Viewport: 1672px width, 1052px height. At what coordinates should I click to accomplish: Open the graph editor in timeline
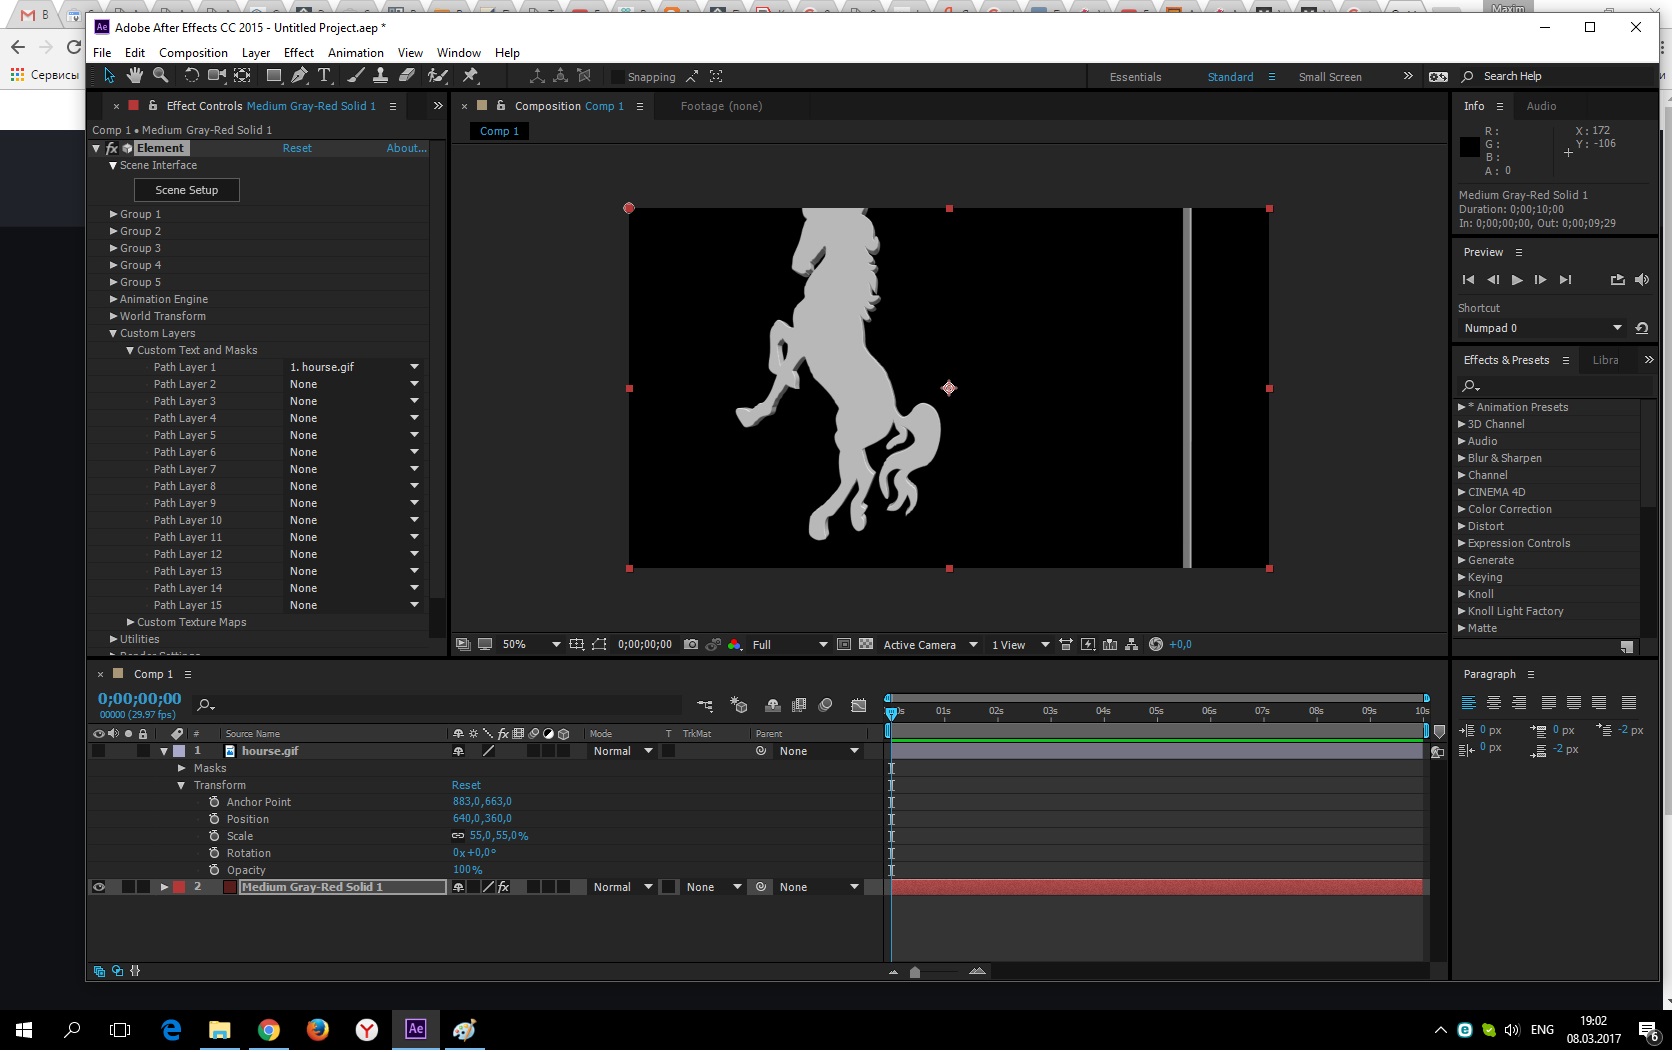(x=859, y=706)
